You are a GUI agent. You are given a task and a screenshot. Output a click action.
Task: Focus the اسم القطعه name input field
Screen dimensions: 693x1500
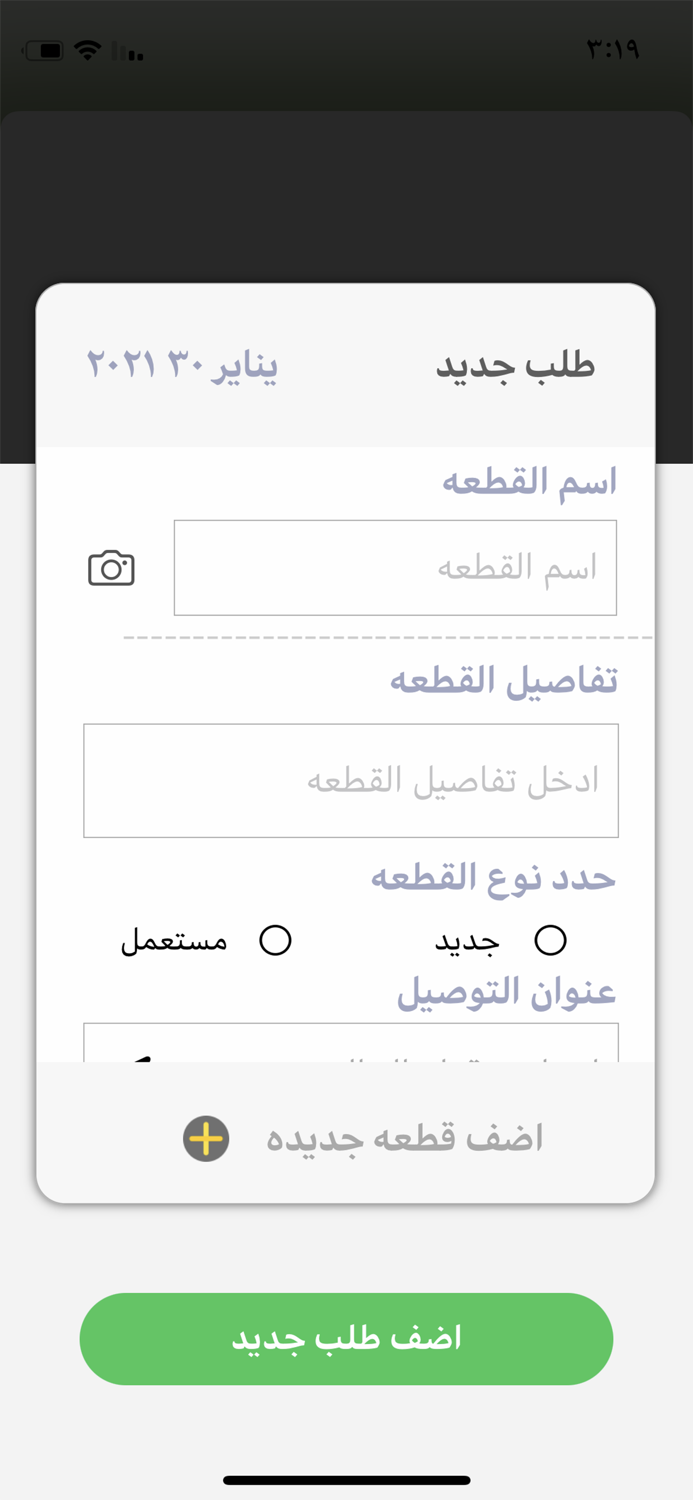coord(396,567)
